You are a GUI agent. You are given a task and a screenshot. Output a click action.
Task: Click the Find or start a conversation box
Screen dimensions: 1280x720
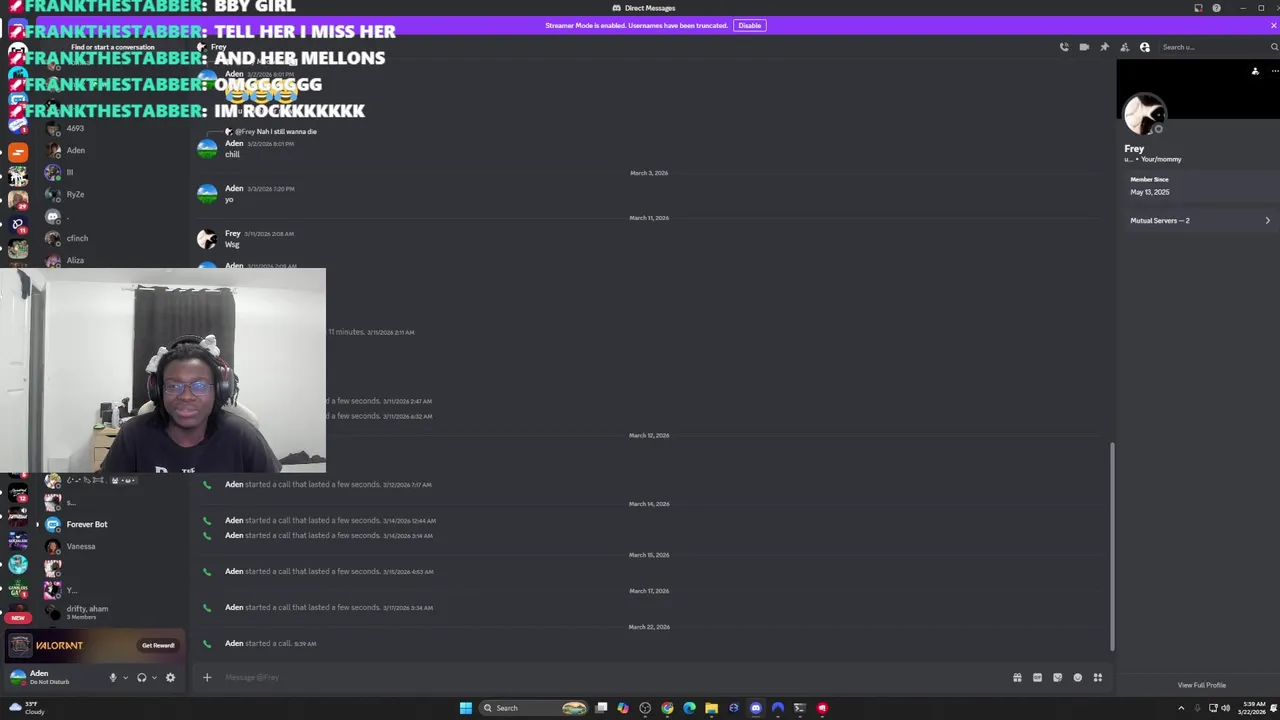112,47
